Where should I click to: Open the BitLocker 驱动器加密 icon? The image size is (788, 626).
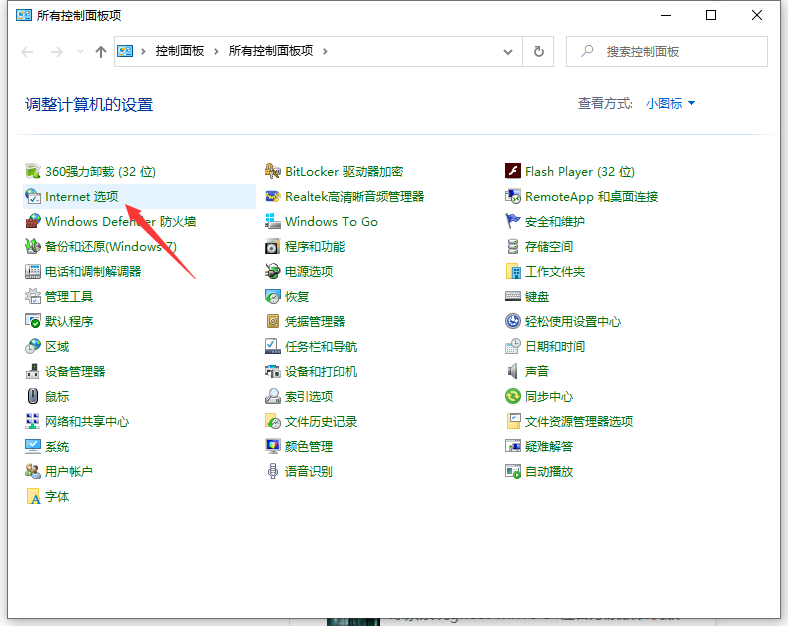click(273, 172)
